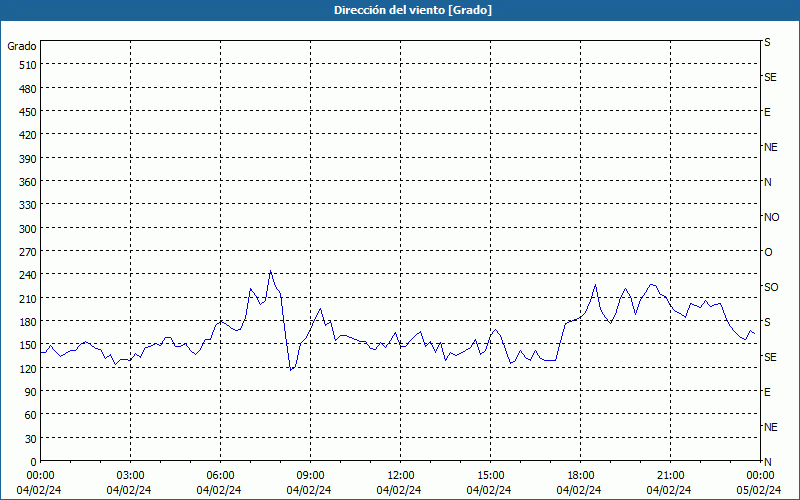
Task: Click the "Dirección del viento [Grado]" chart title
Action: point(413,10)
